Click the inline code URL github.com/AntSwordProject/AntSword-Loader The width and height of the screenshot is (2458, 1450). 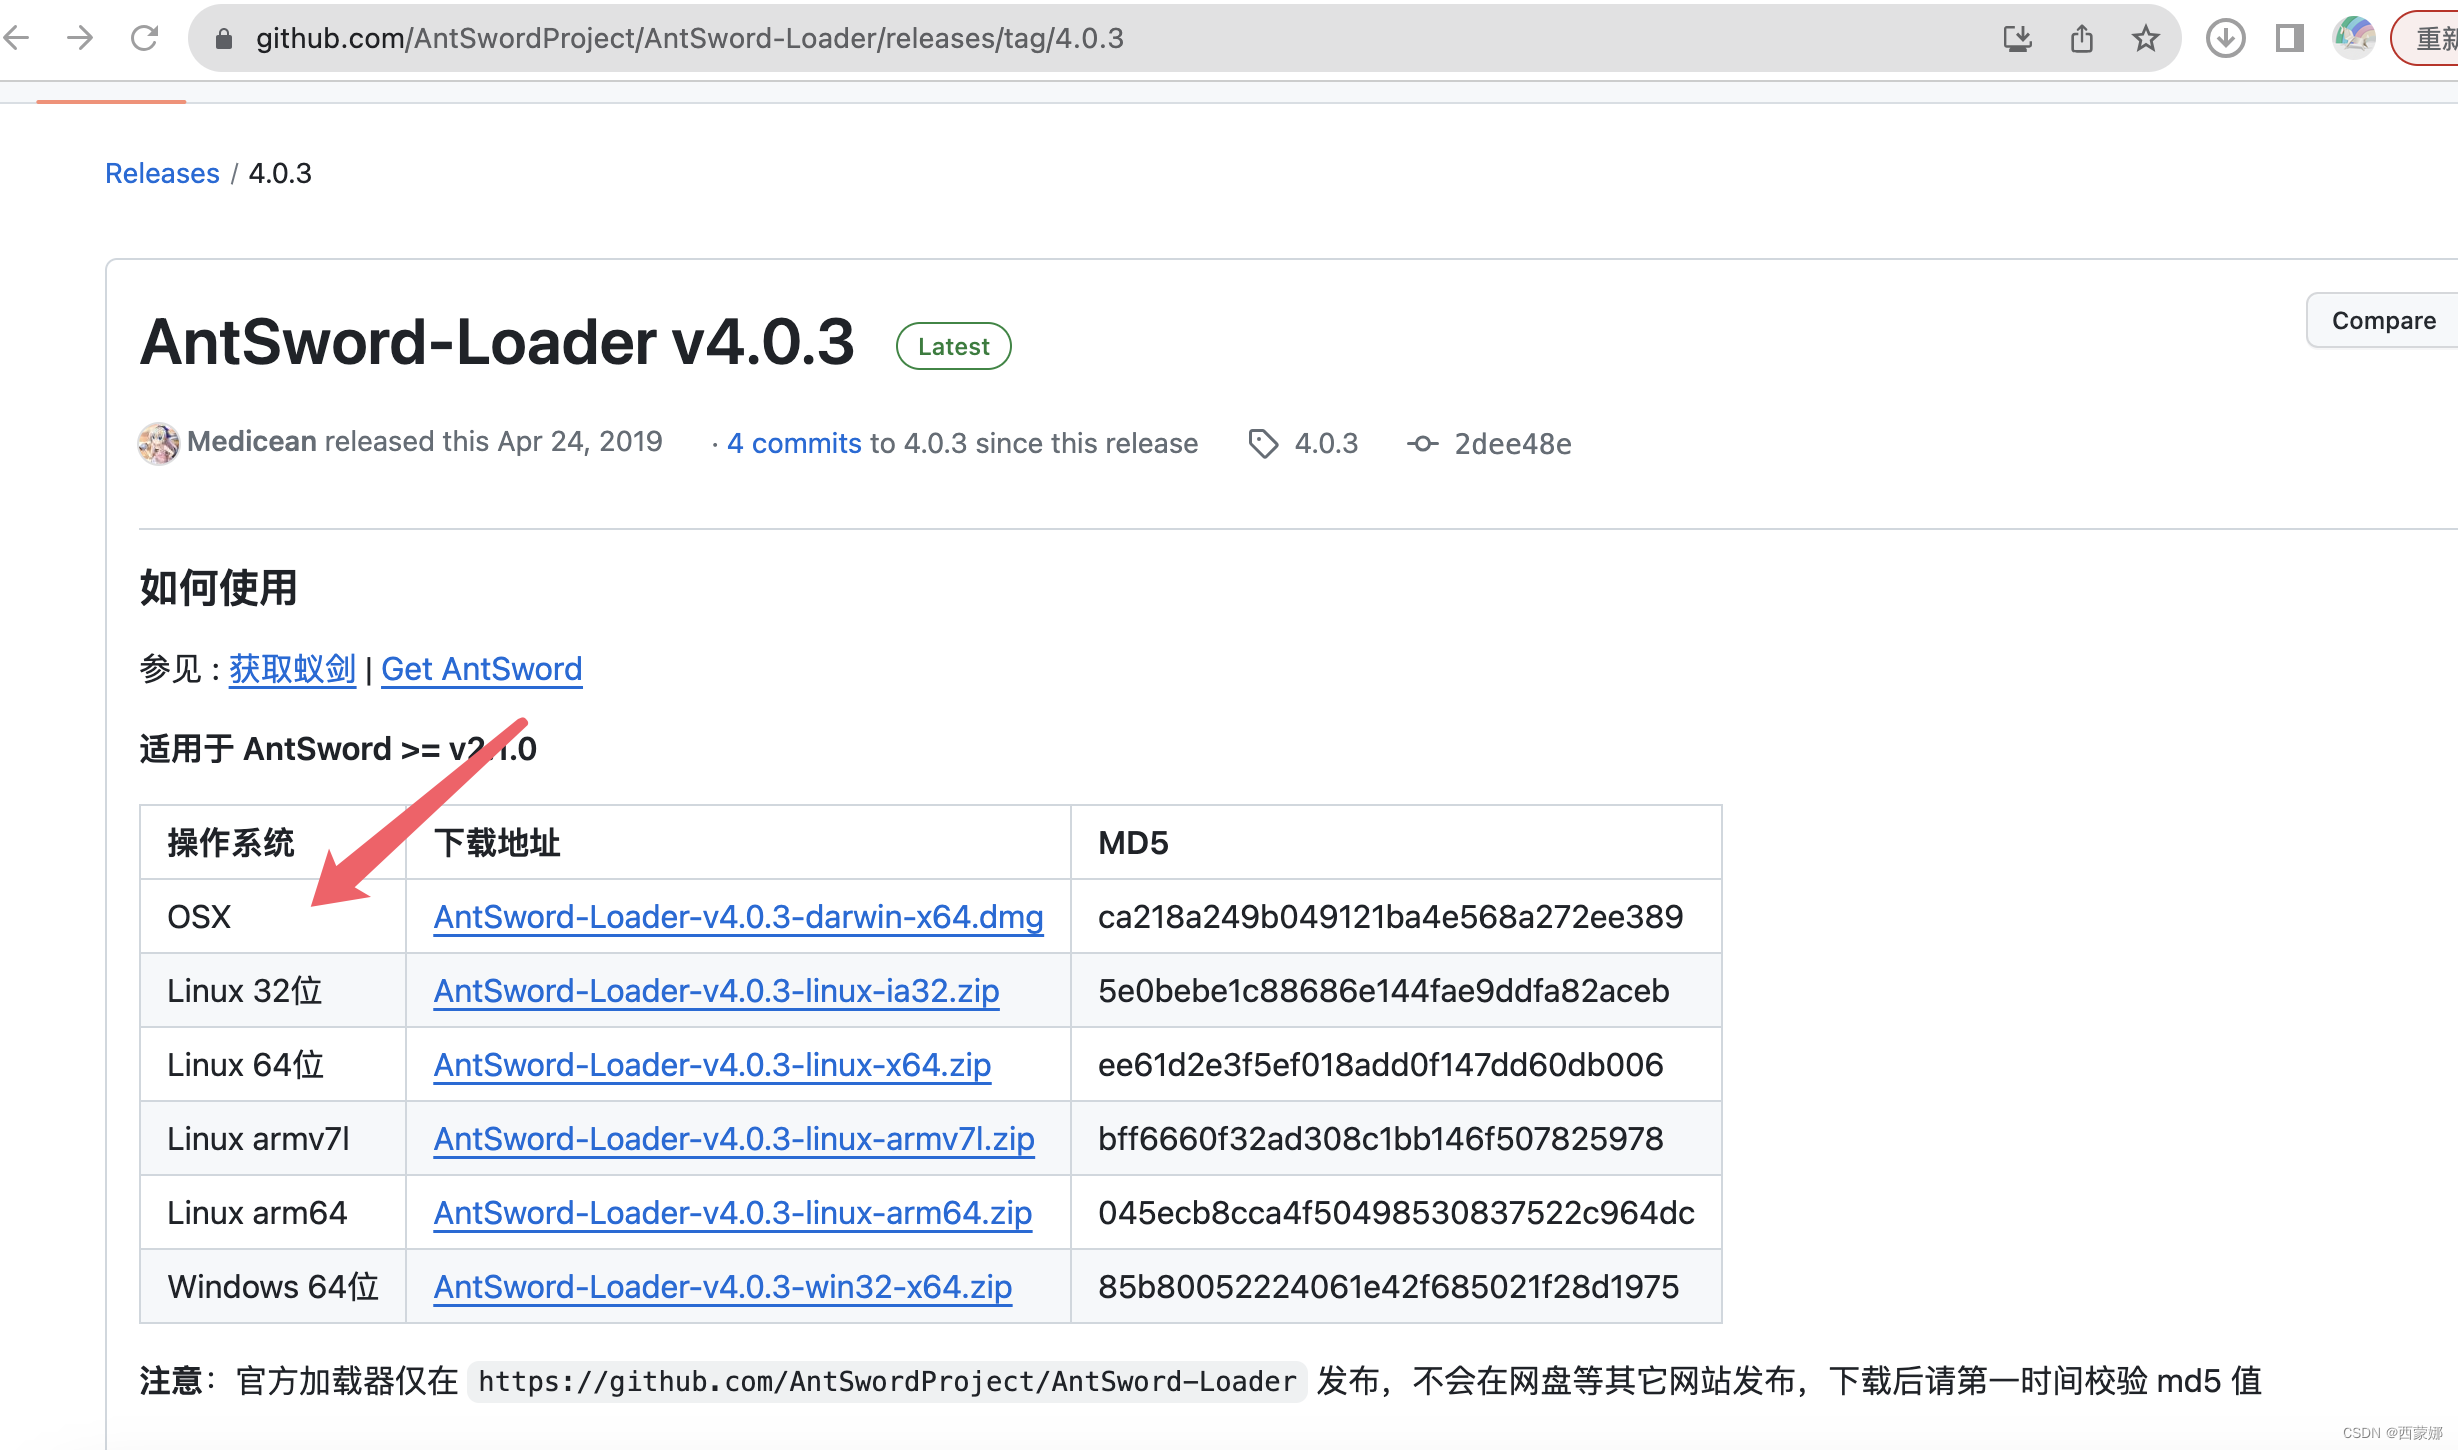887,1381
